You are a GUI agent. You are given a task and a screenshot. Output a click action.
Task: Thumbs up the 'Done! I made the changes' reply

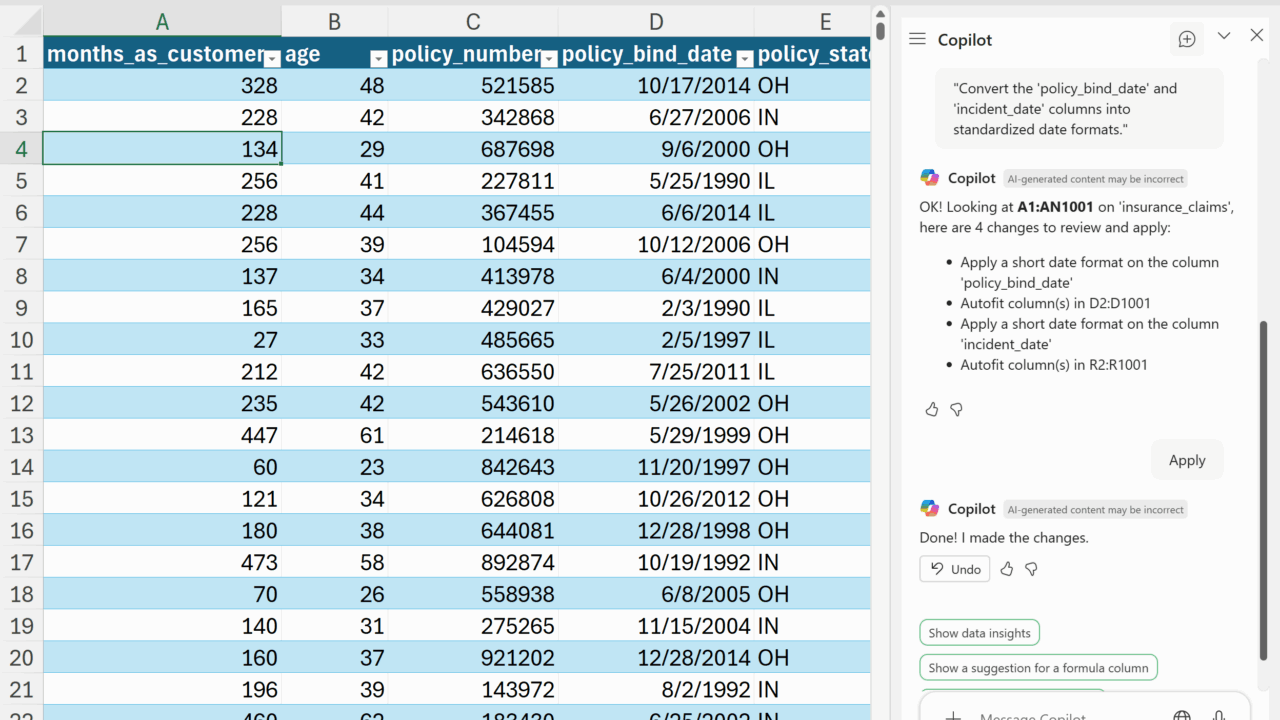[1007, 569]
